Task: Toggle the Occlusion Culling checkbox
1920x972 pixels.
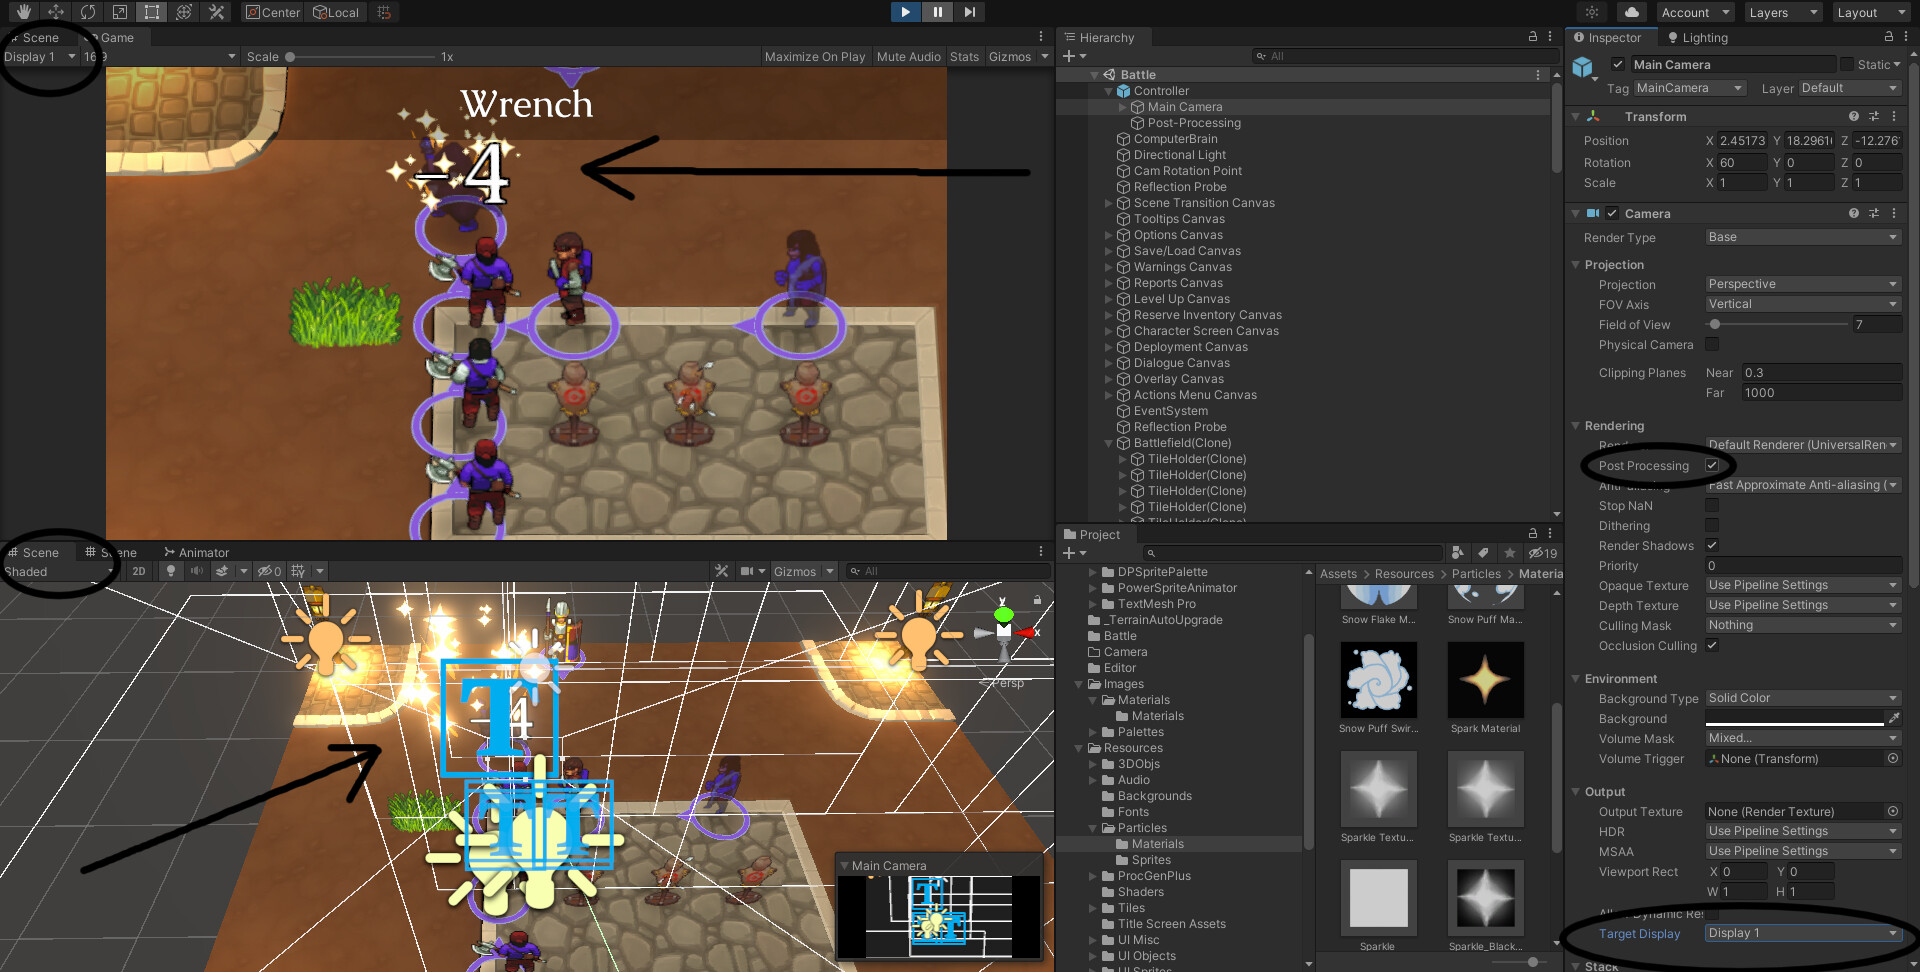Action: [1712, 646]
